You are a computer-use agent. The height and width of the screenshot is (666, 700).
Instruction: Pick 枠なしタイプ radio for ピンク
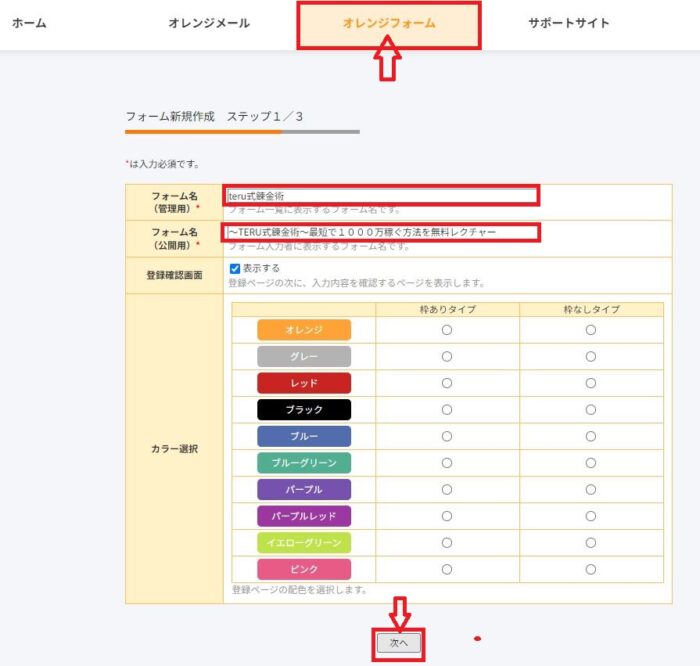click(591, 569)
